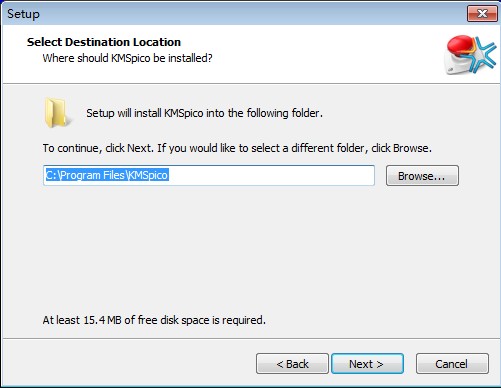Cancel the KMSpico installation

452,364
